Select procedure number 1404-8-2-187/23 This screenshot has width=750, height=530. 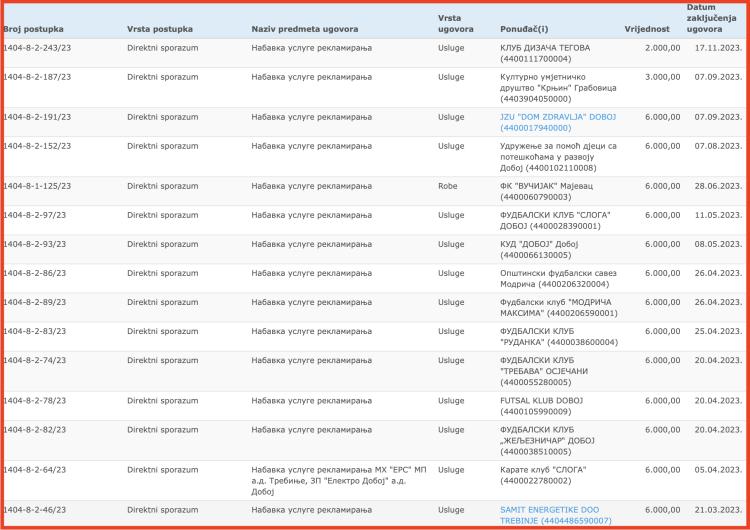click(x=37, y=77)
